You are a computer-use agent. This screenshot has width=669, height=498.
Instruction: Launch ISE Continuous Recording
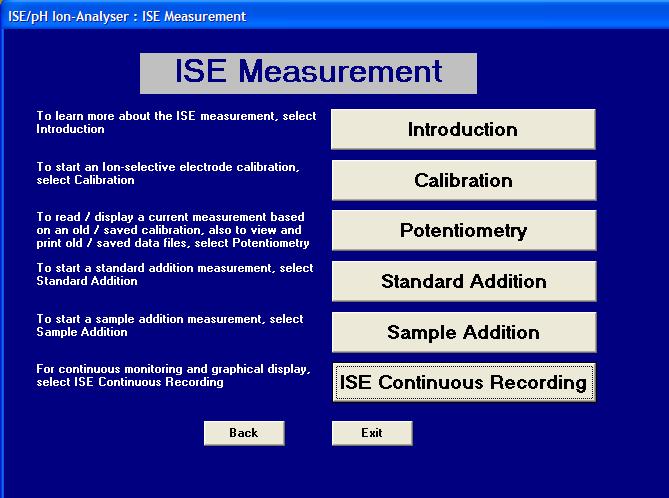[464, 382]
